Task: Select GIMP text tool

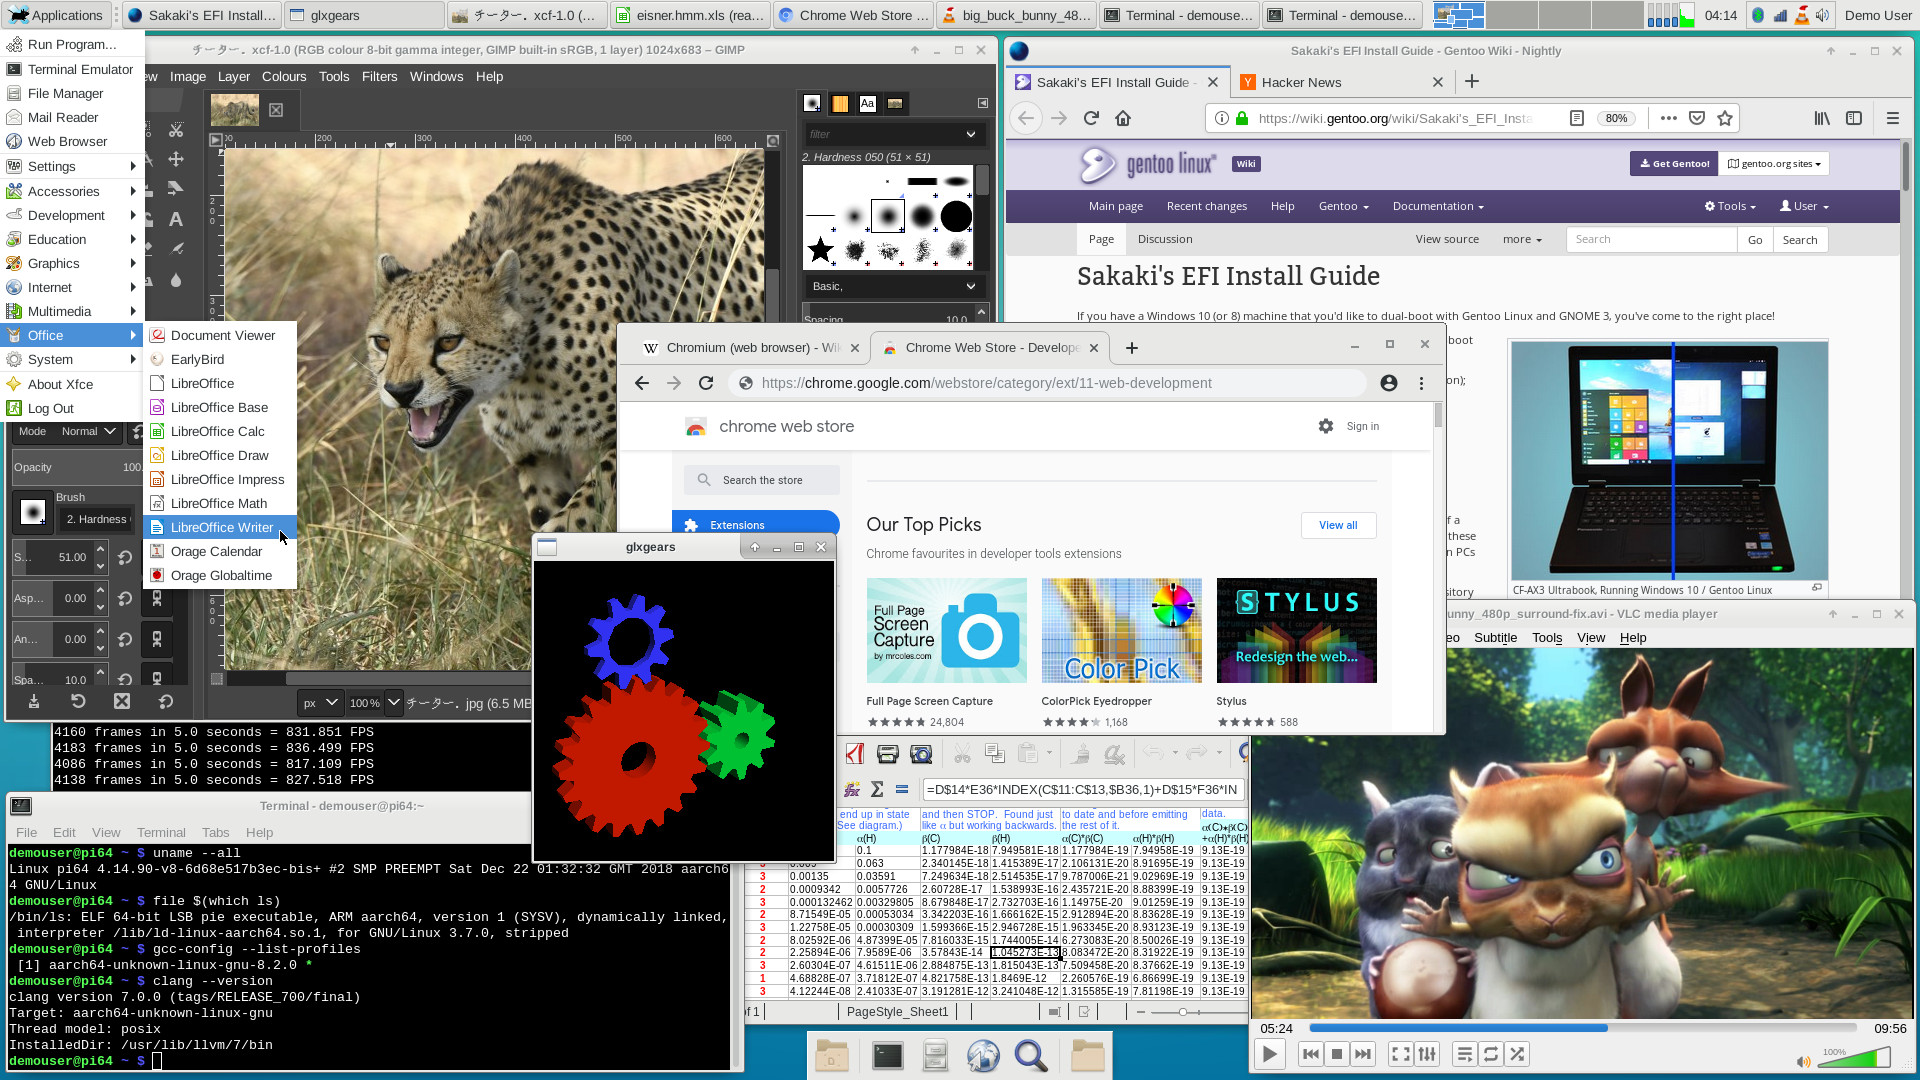Action: (176, 219)
